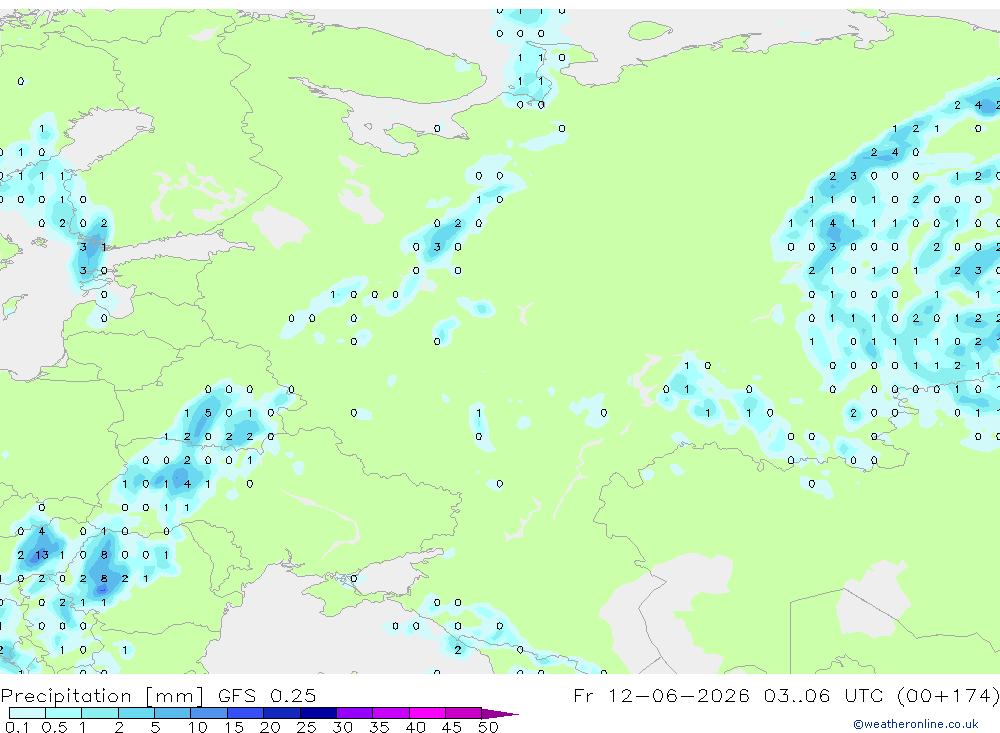Click the 13 mm precipitation value on map

(x=41, y=555)
